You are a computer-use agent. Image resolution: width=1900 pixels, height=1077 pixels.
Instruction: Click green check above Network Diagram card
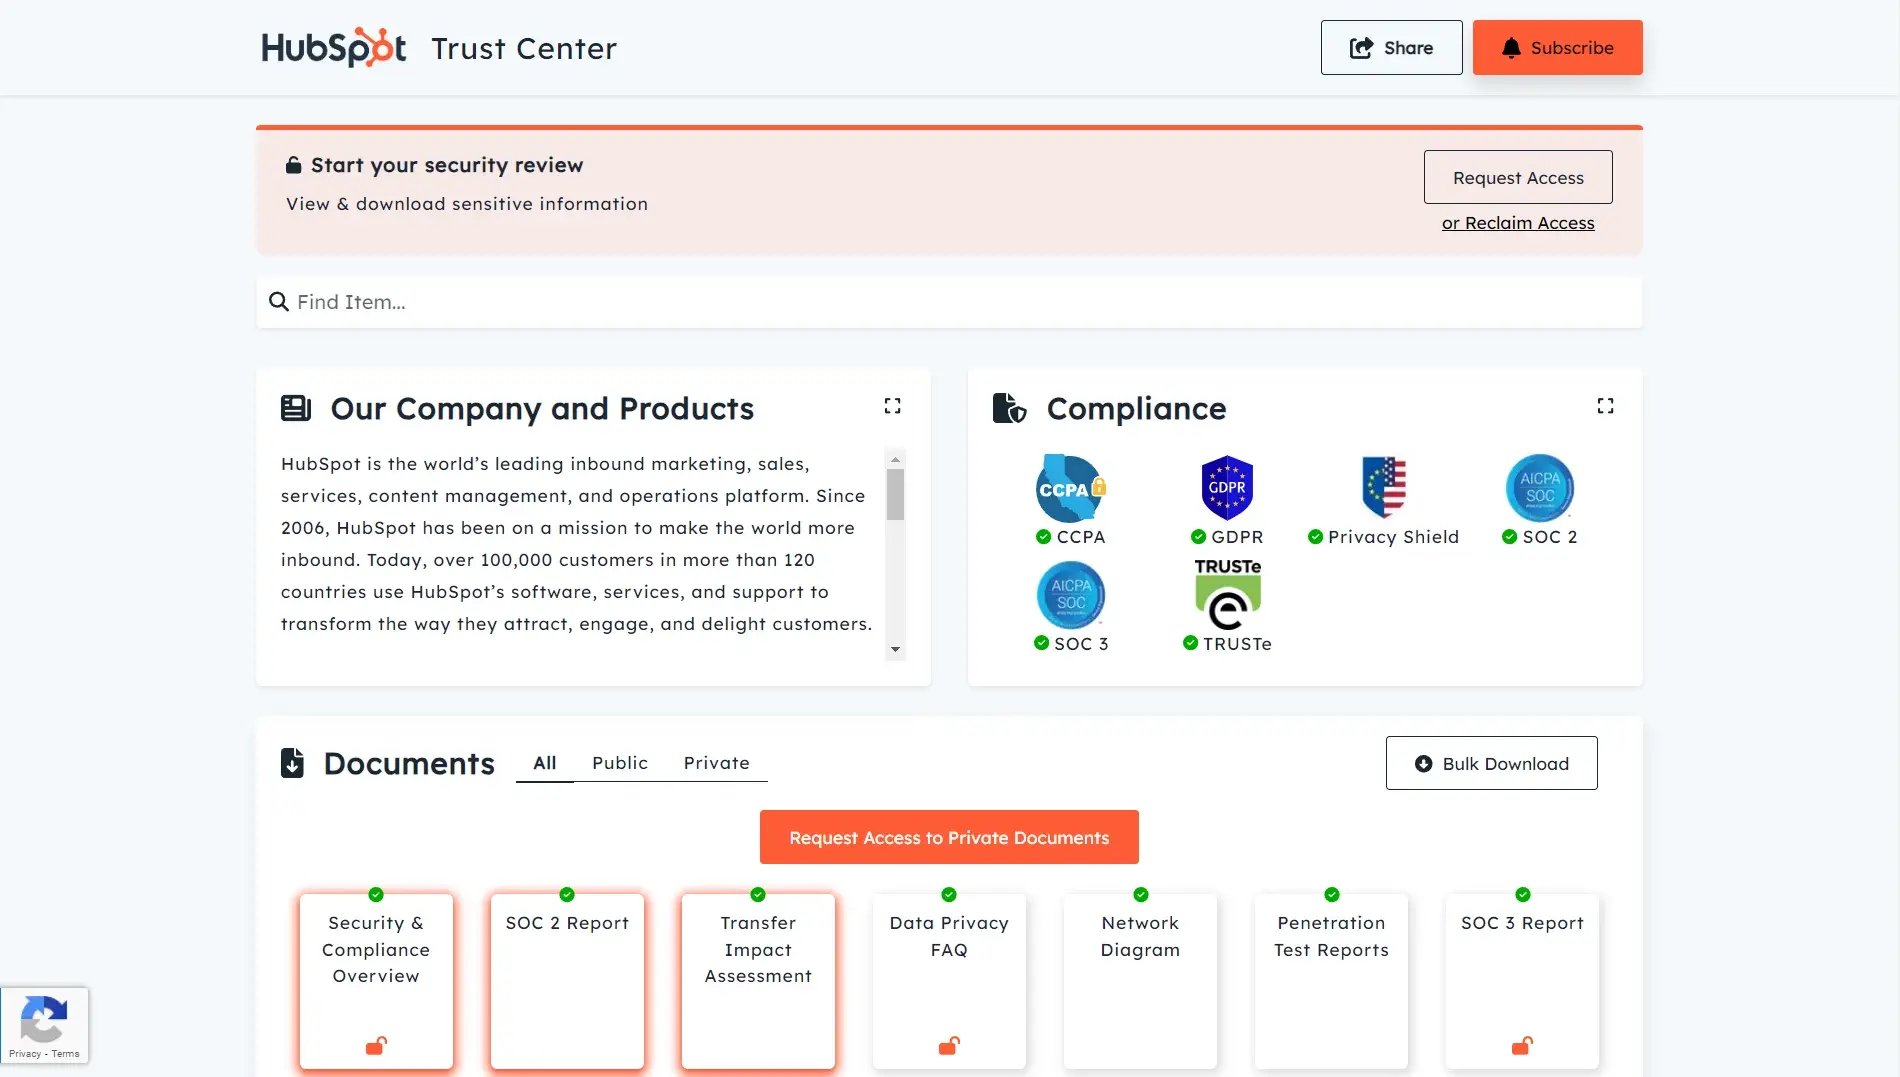(x=1140, y=894)
